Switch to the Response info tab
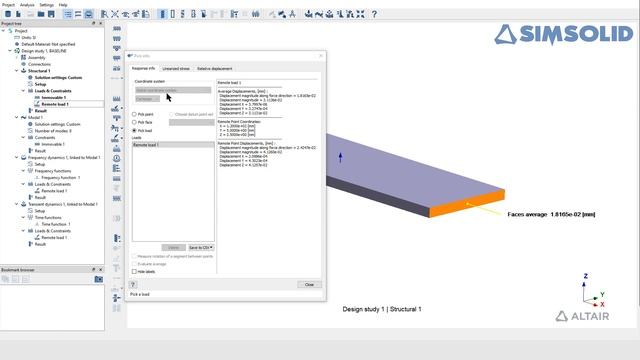This screenshot has width=640, height=360. click(x=143, y=68)
